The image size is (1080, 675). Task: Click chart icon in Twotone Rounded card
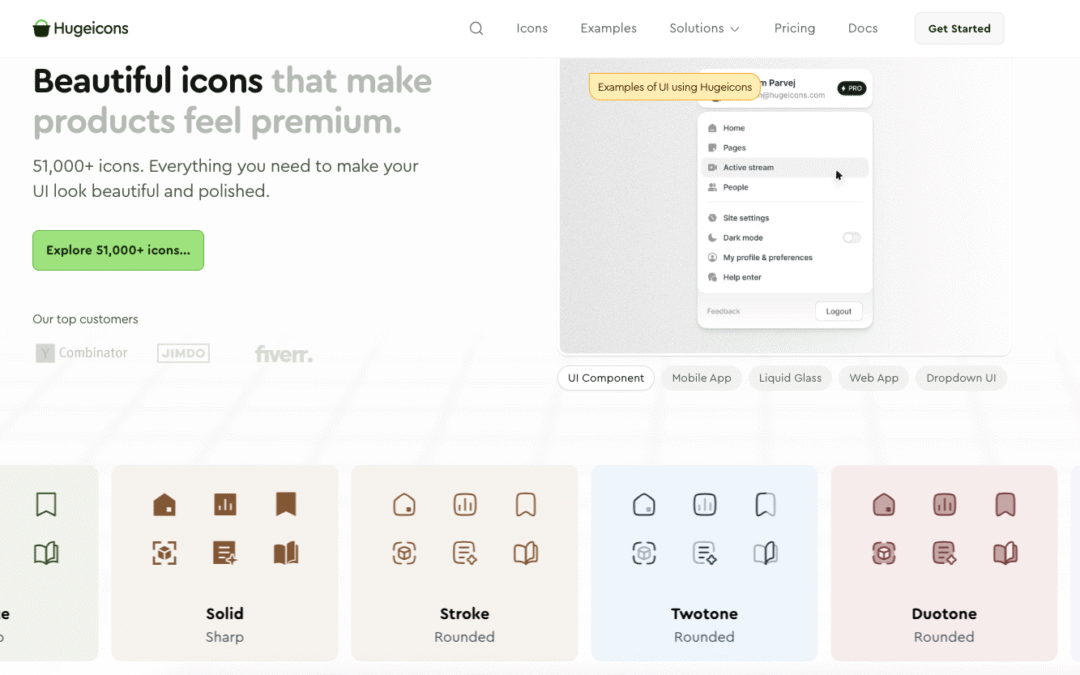click(x=705, y=504)
